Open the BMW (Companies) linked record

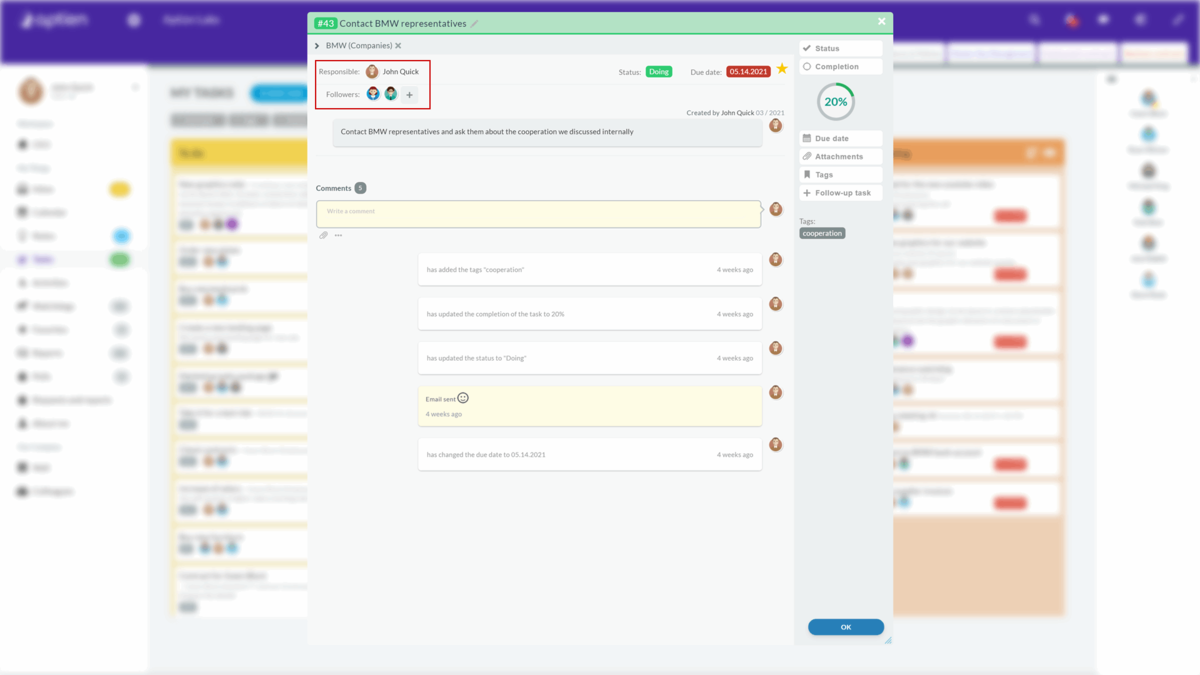point(358,46)
